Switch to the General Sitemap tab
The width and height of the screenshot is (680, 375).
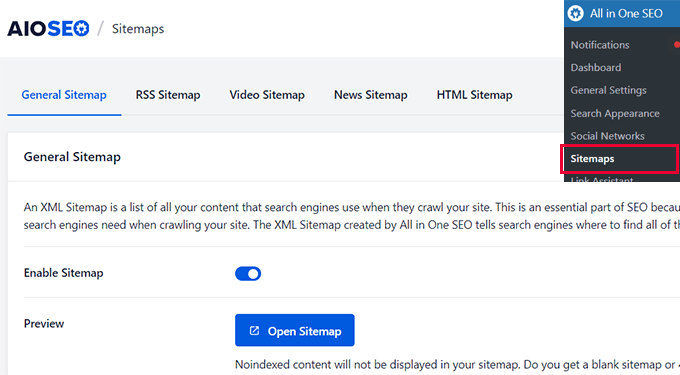[x=64, y=95]
